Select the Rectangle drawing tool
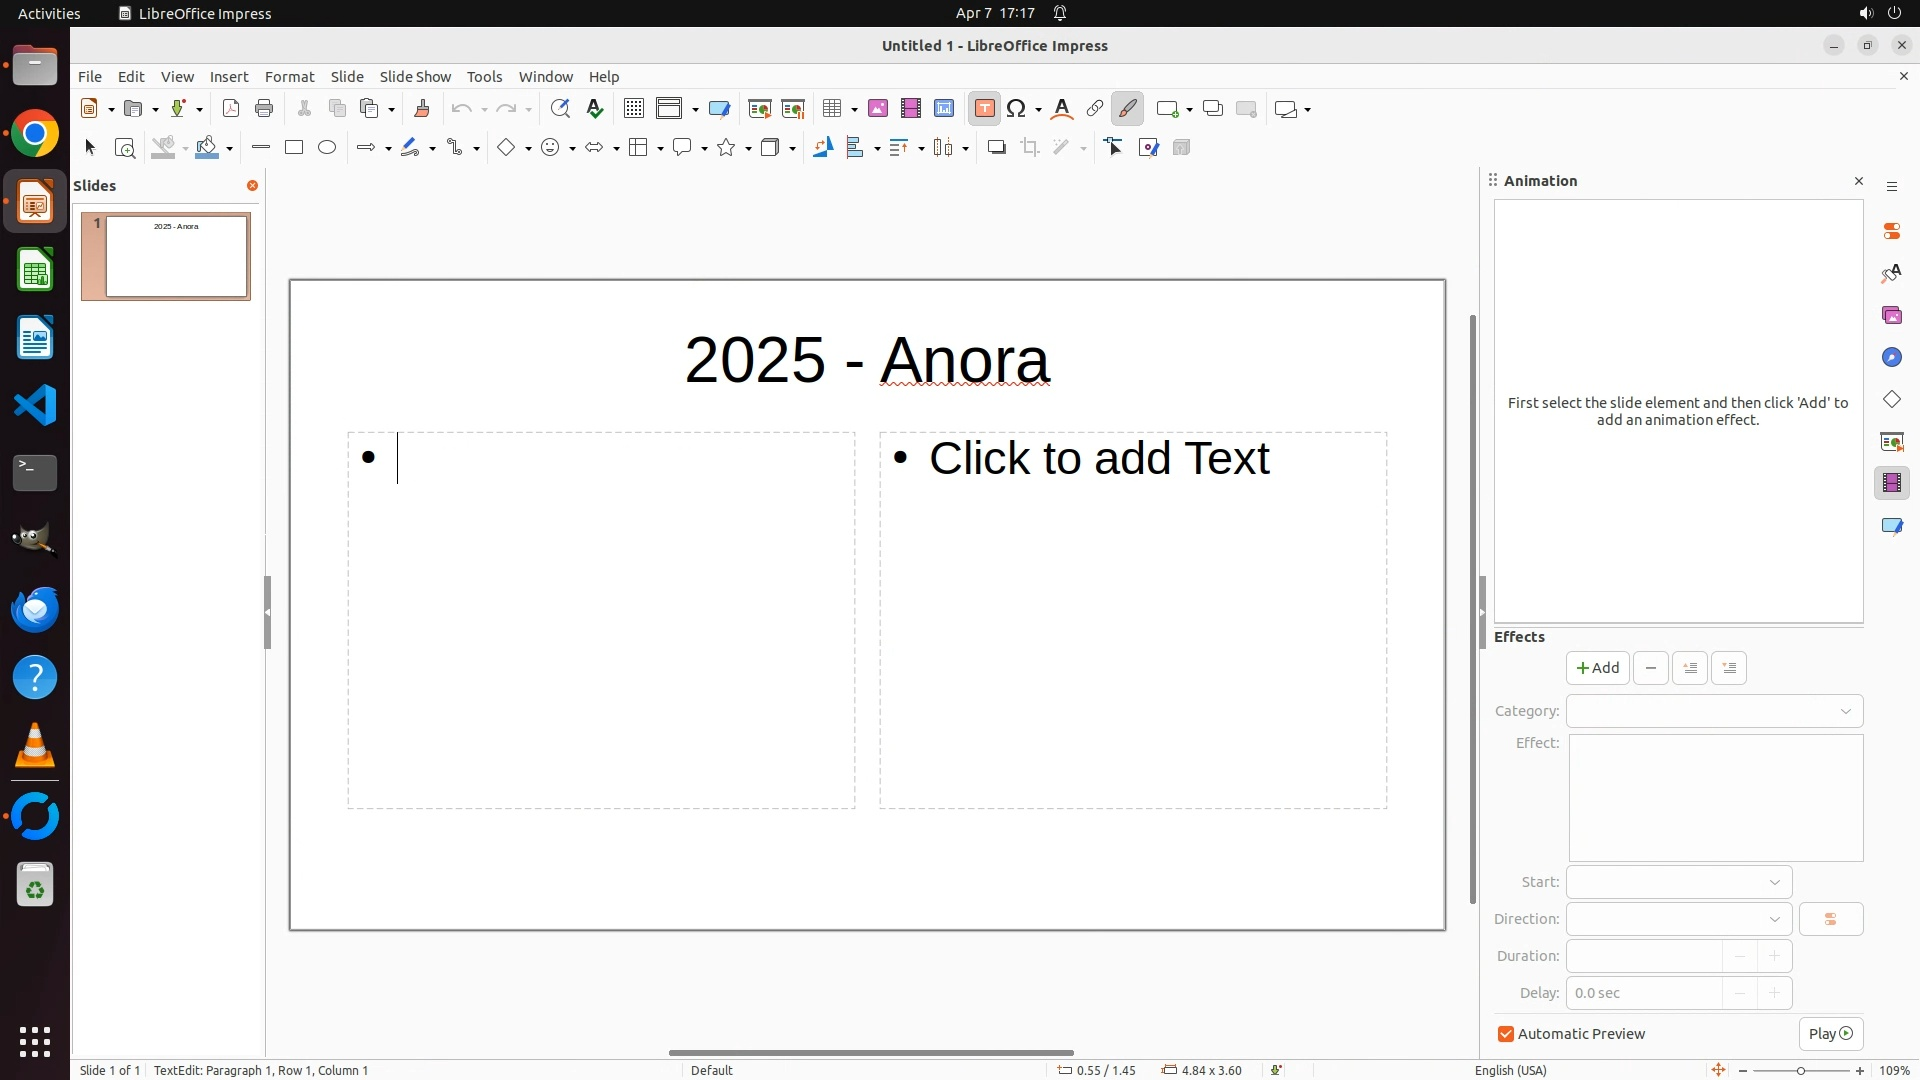Screen dimensions: 1920x1080 294,148
